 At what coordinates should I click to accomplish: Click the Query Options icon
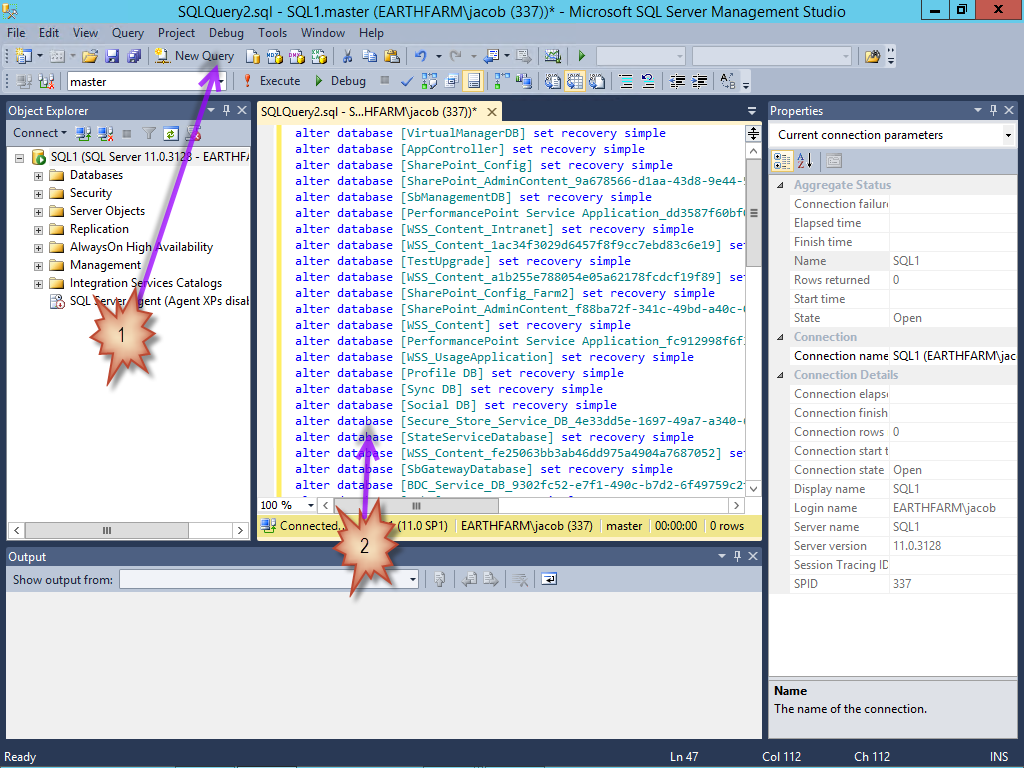point(451,82)
